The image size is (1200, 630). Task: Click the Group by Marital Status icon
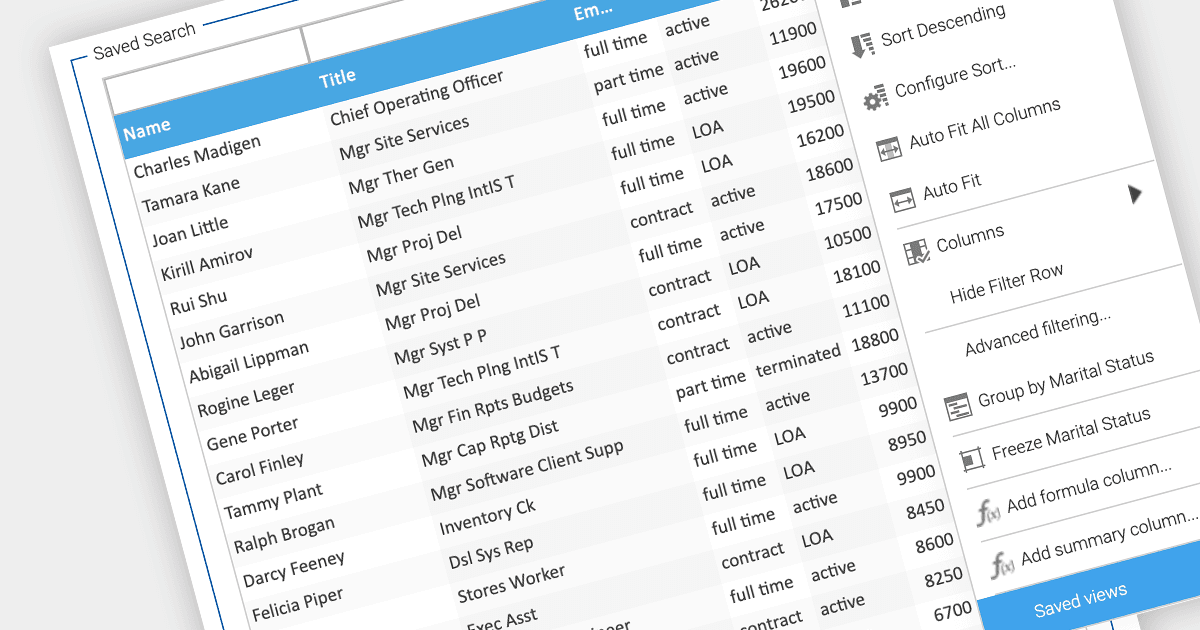coord(958,406)
